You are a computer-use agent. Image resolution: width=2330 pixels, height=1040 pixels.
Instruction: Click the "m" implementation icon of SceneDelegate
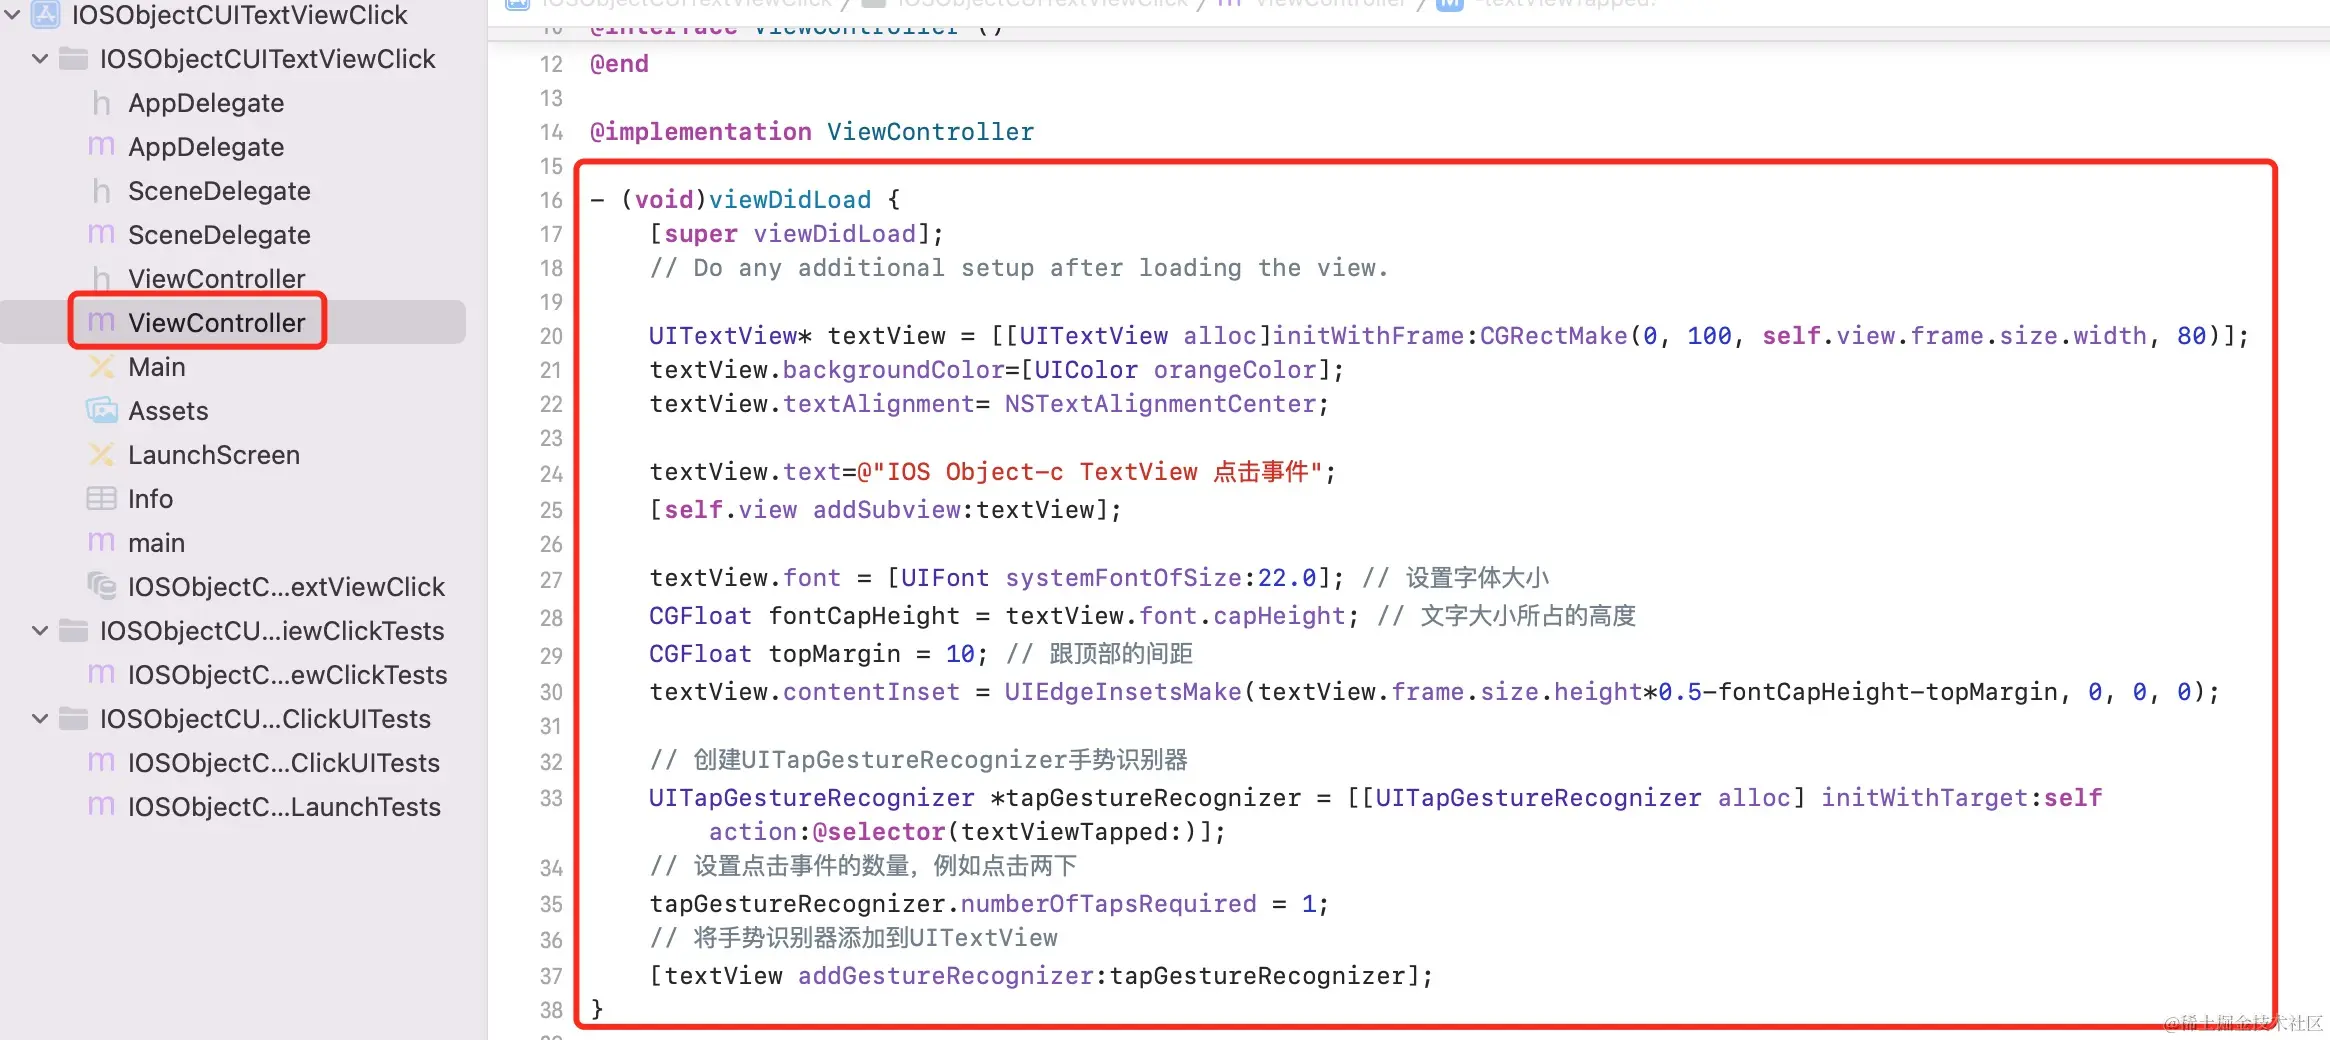coord(101,235)
